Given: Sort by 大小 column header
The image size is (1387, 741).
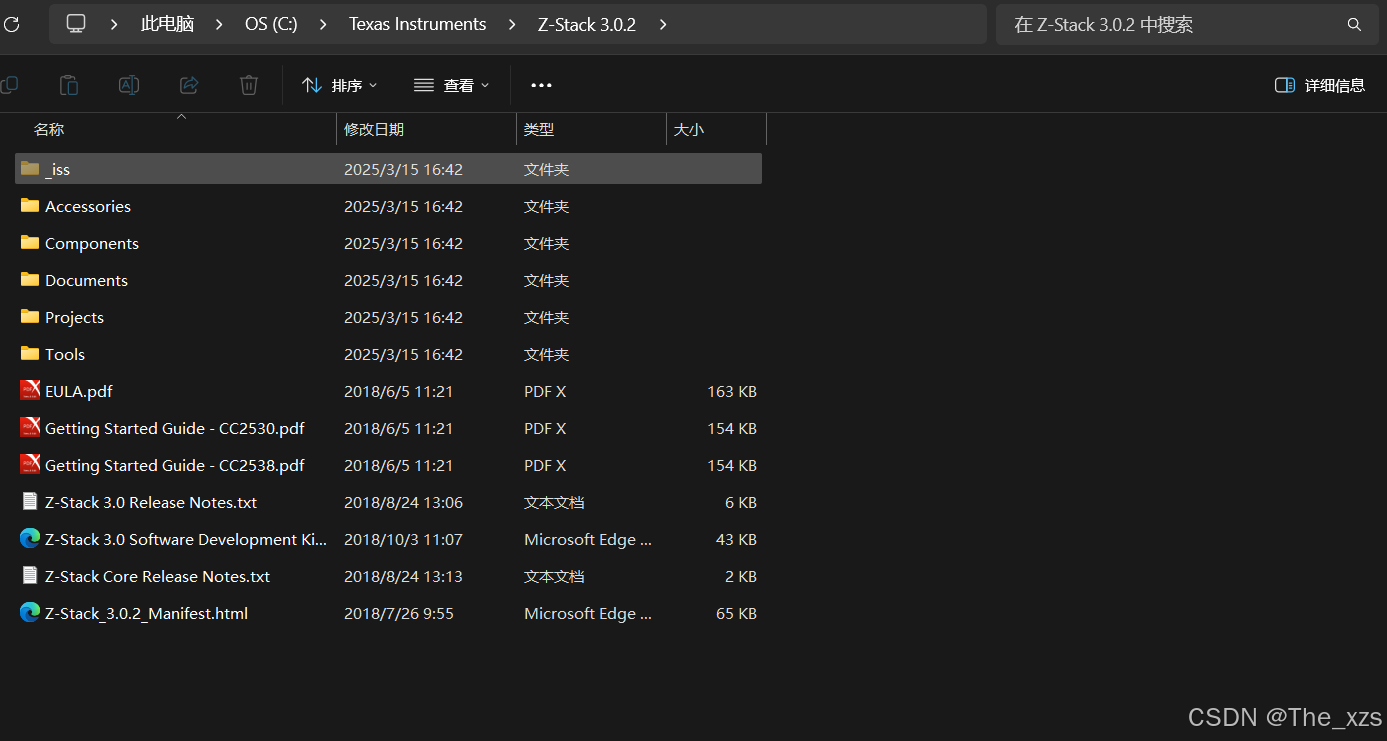Looking at the screenshot, I should [x=689, y=129].
